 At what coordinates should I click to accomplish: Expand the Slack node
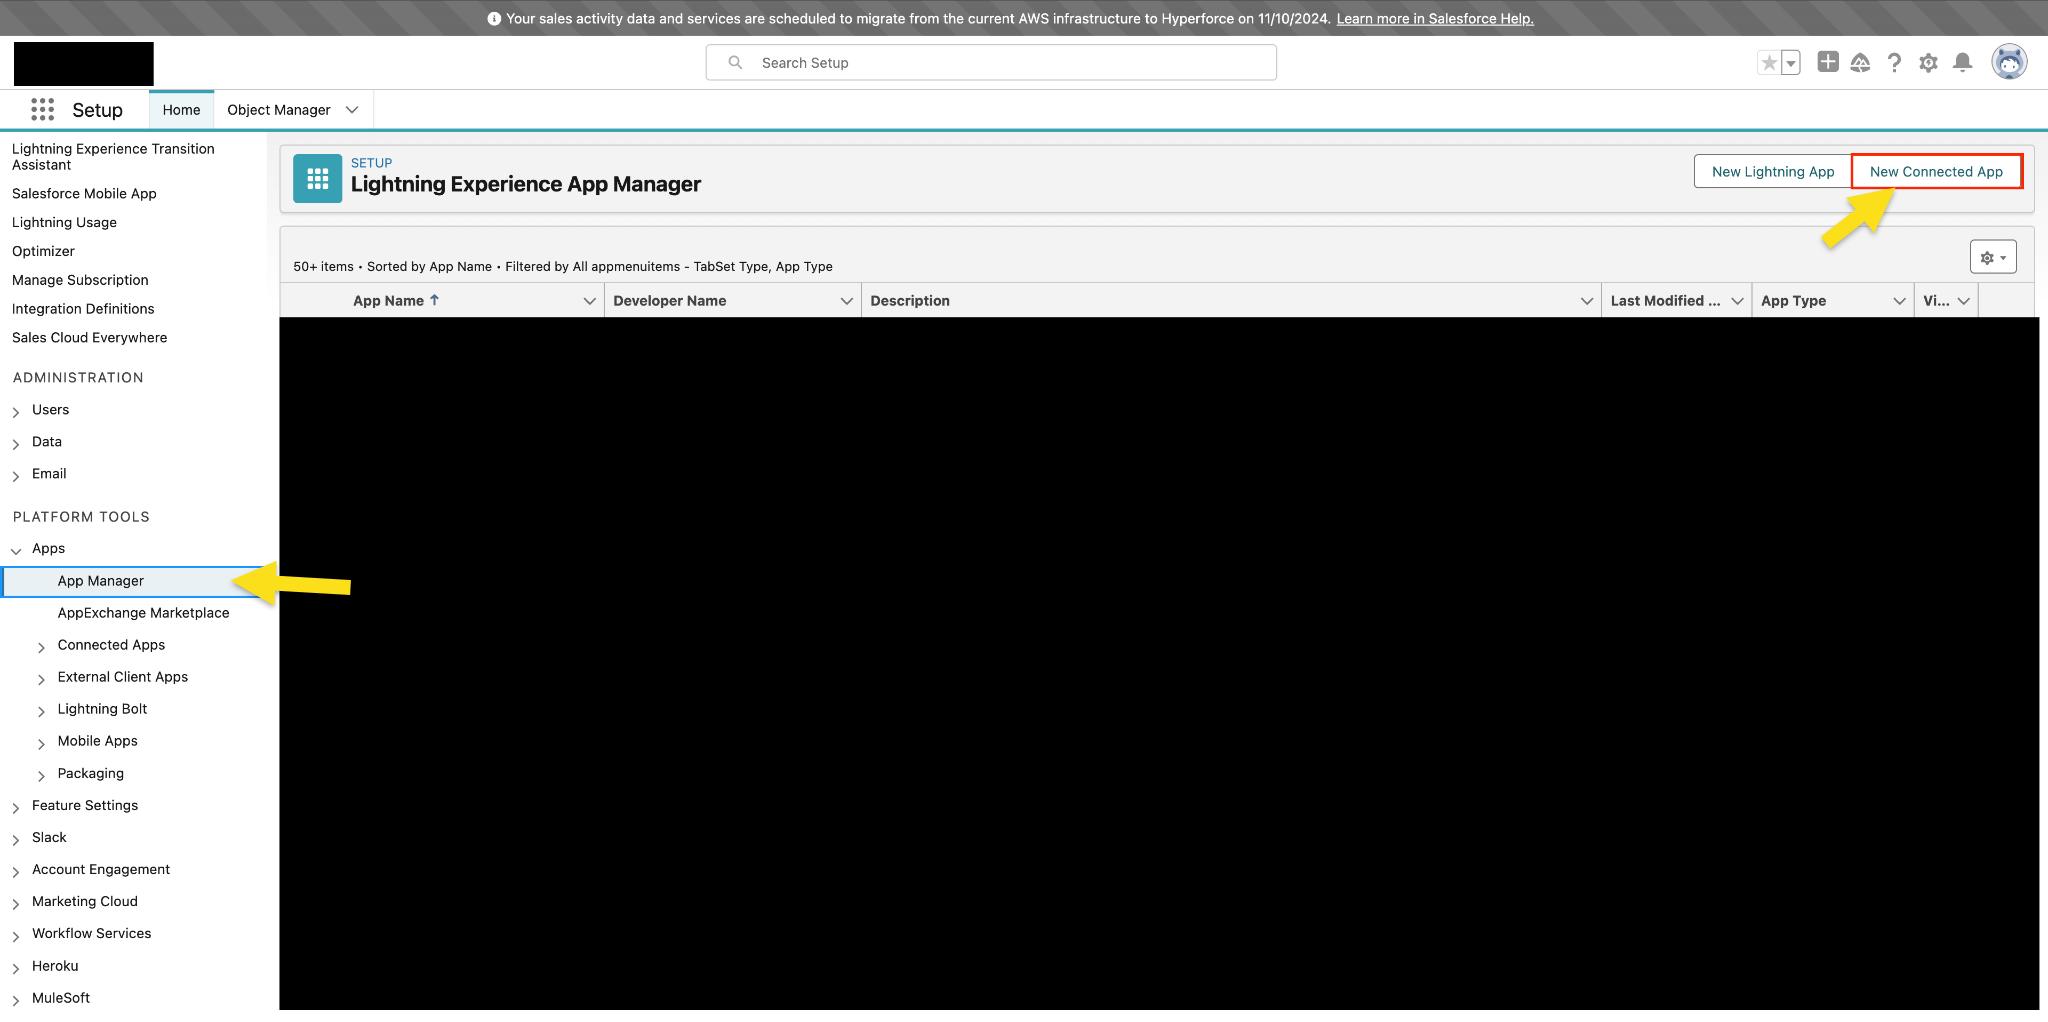click(x=16, y=838)
